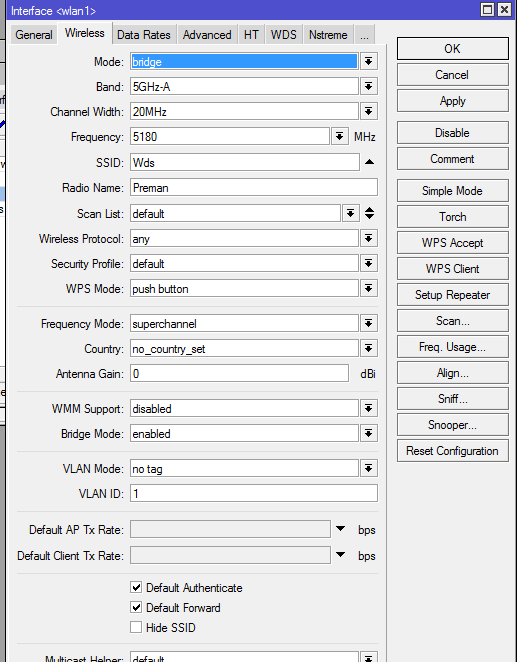The height and width of the screenshot is (662, 517).
Task: Click the WPS Accept button
Action: click(x=452, y=243)
